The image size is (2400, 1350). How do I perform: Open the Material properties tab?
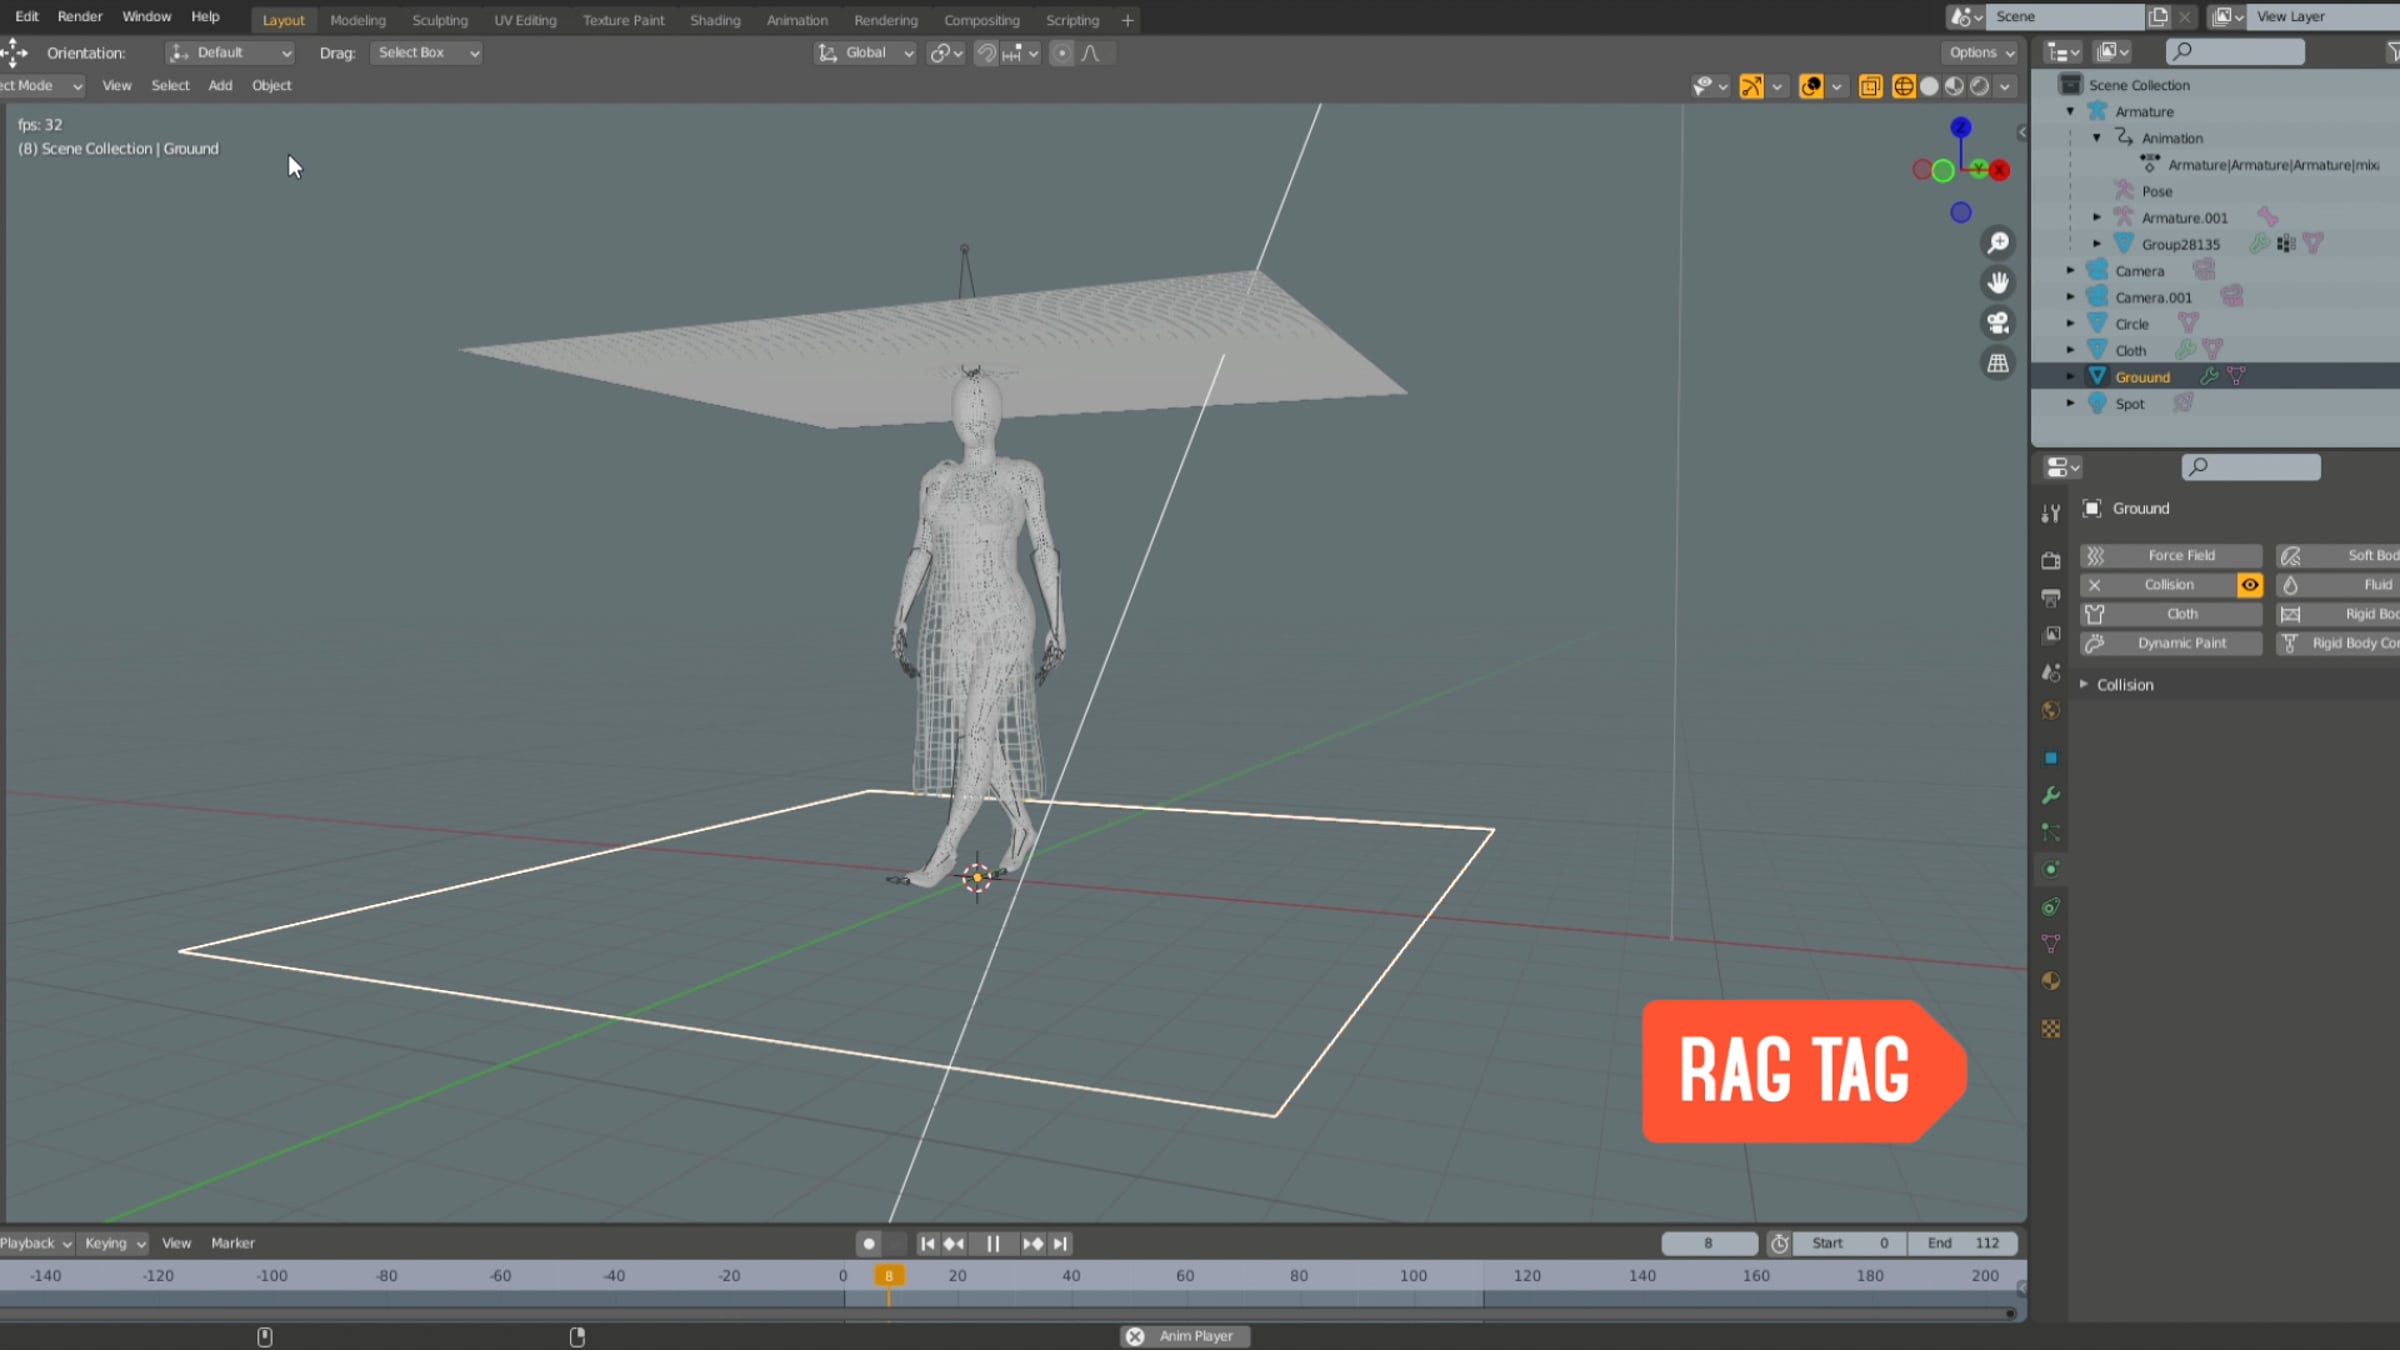[2050, 982]
